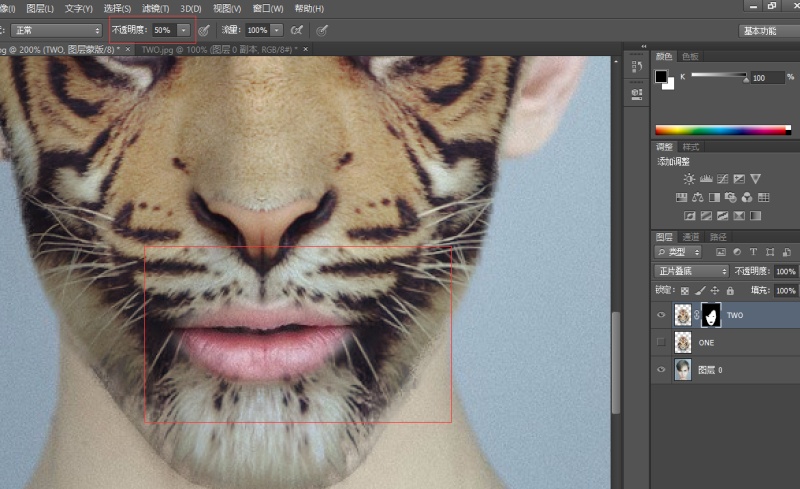Filter layers by pixel layer type
Screen dimensions: 800x489
click(720, 252)
